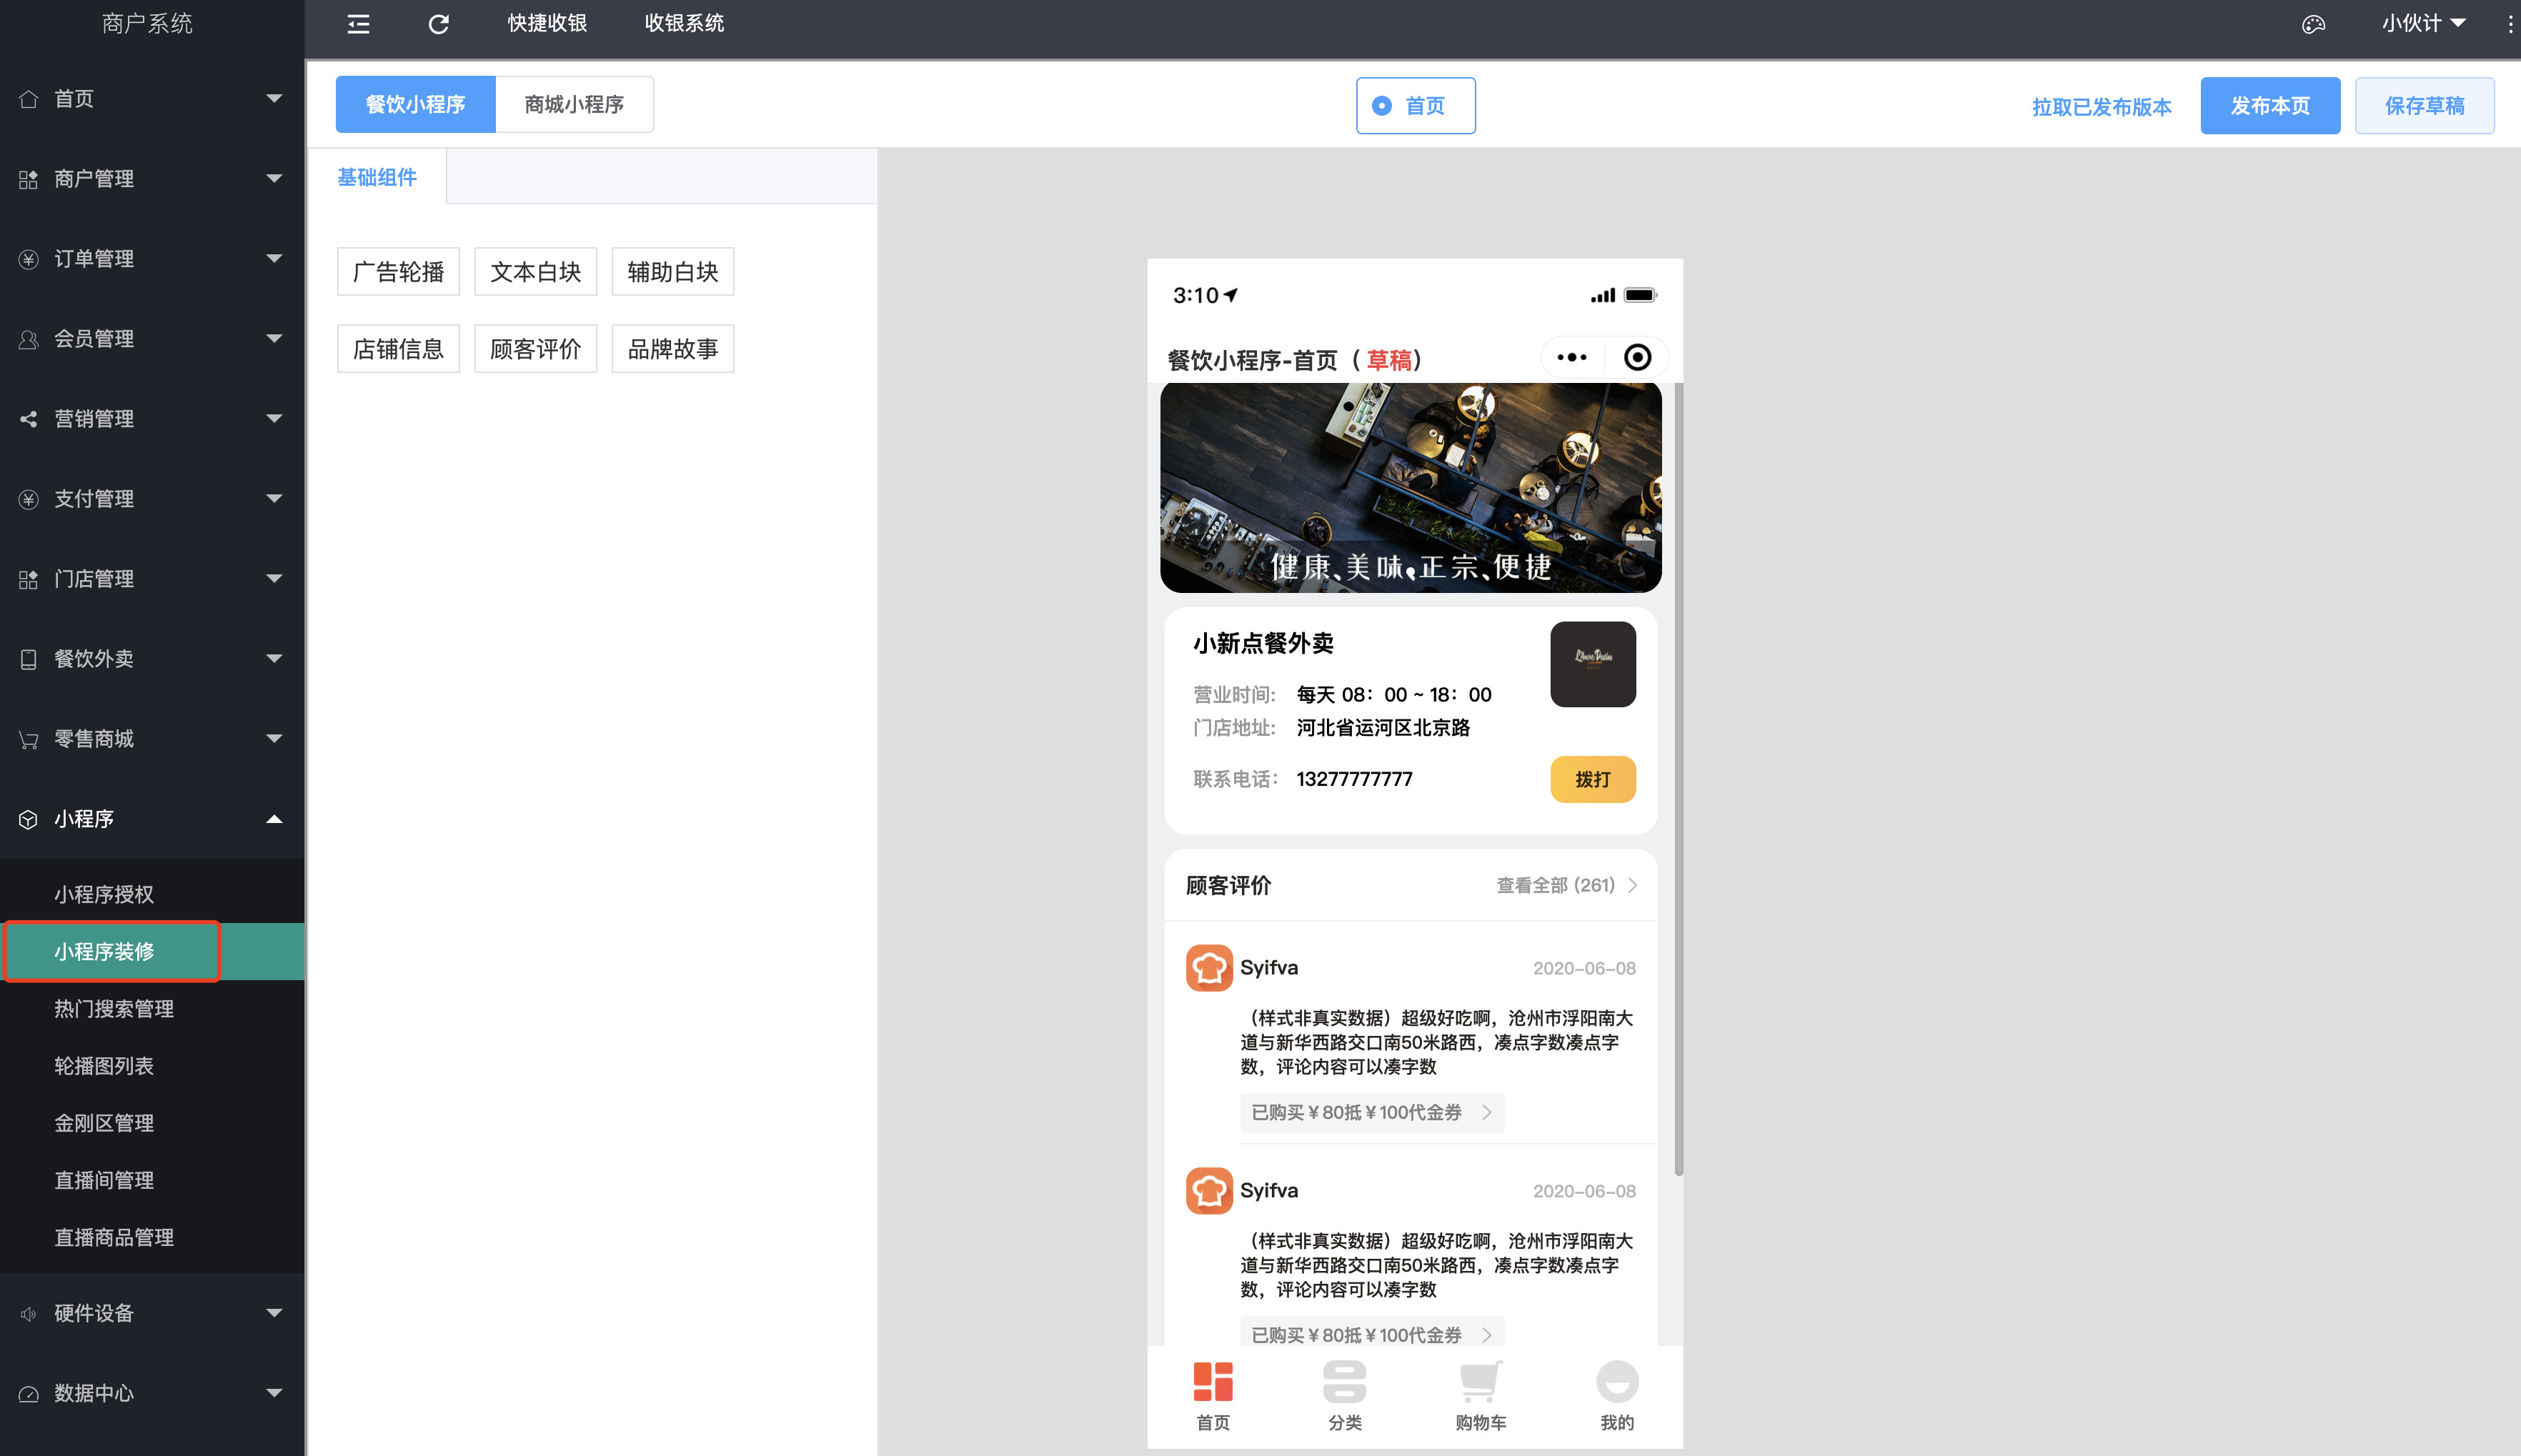Add the 店铺信息 component
2521x1456 pixels.
click(398, 348)
